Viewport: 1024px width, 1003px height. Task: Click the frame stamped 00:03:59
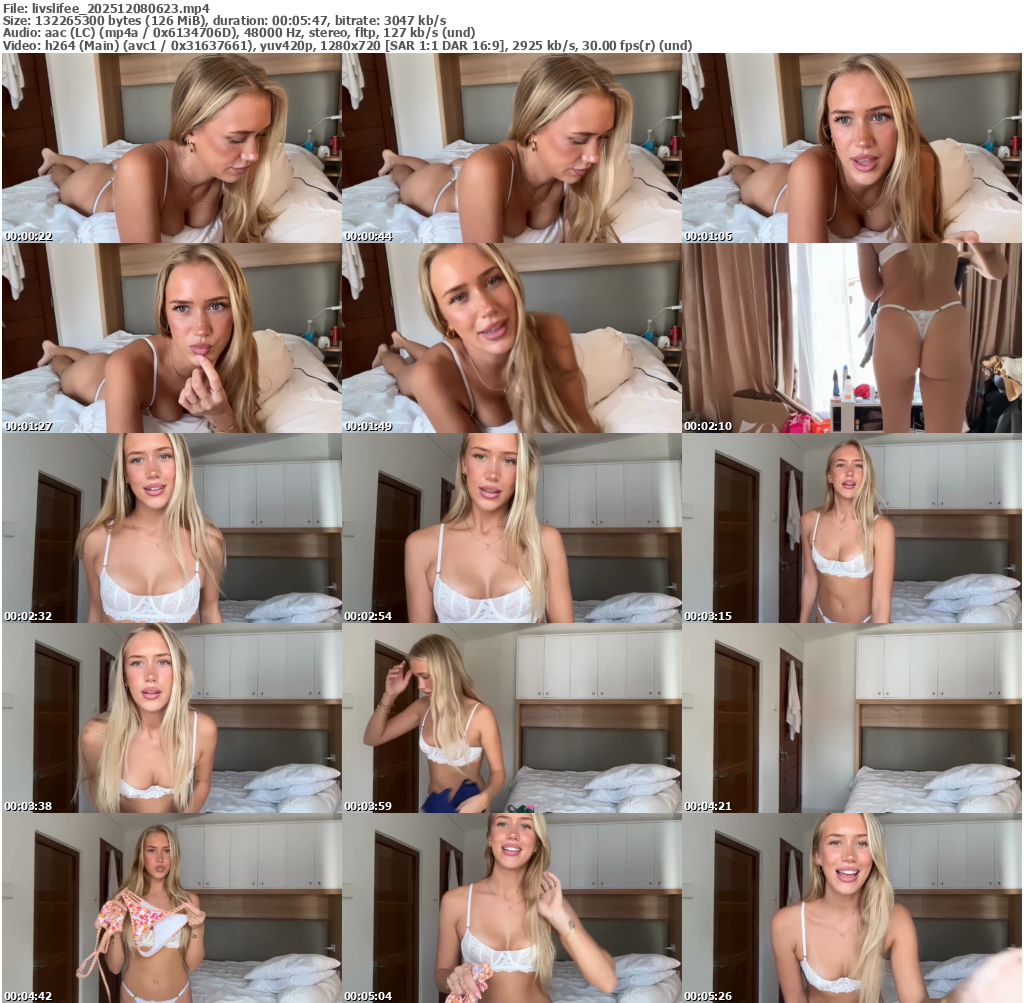tap(511, 718)
